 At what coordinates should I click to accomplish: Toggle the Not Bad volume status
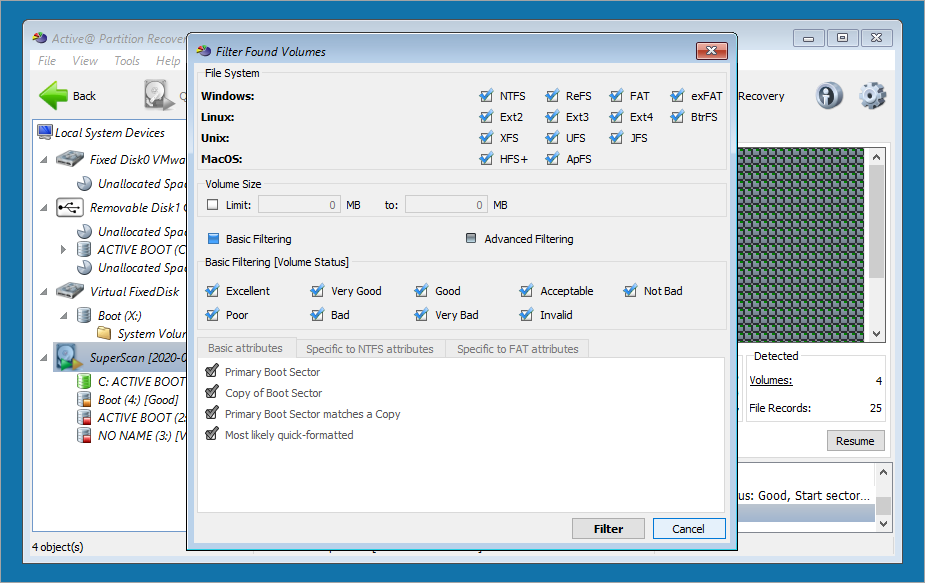click(x=630, y=291)
